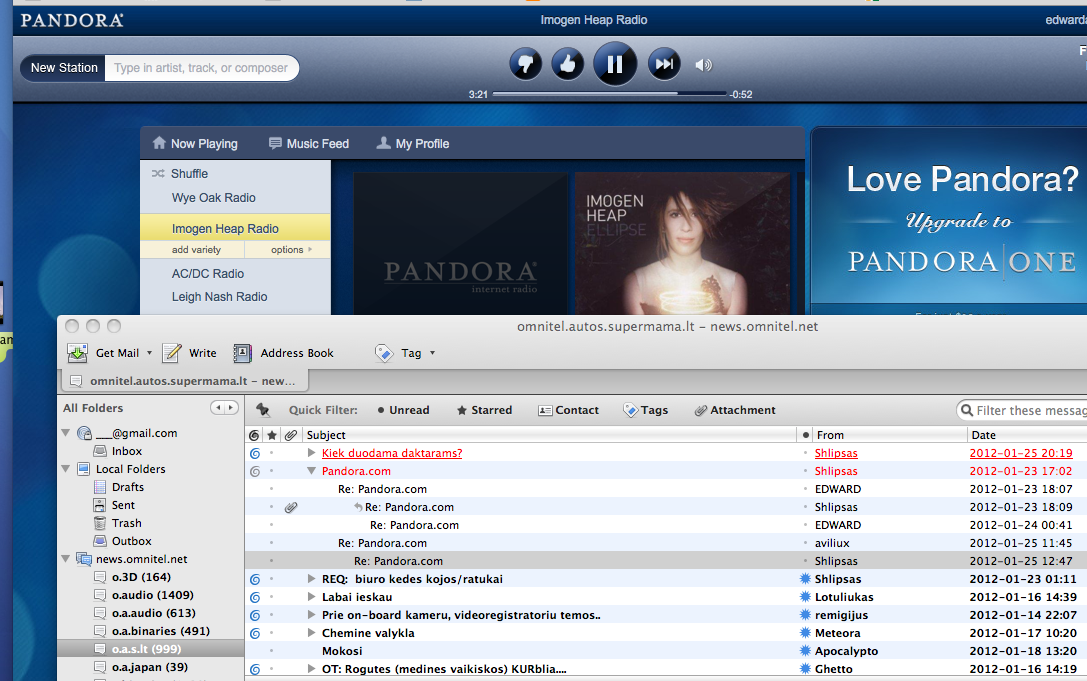The image size is (1087, 681).
Task: Click the New Station button
Action: click(x=64, y=68)
